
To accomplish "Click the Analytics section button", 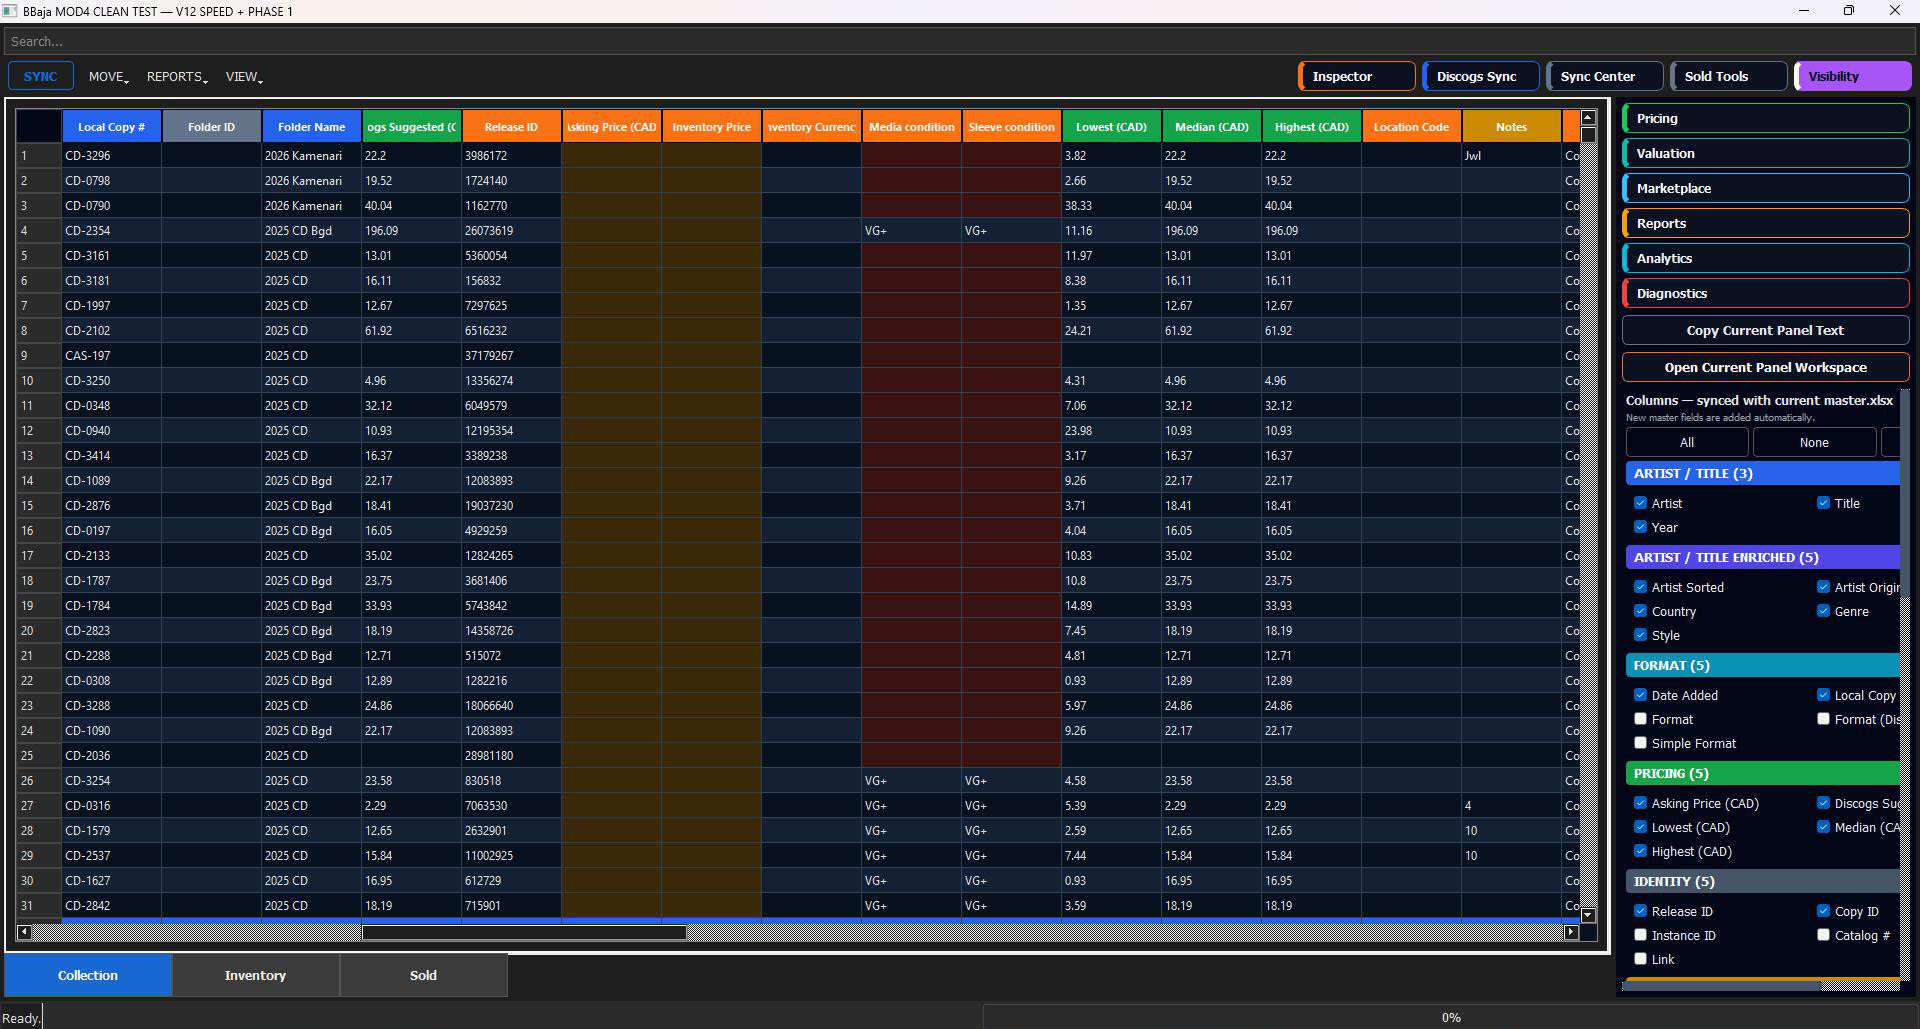I will pyautogui.click(x=1765, y=258).
